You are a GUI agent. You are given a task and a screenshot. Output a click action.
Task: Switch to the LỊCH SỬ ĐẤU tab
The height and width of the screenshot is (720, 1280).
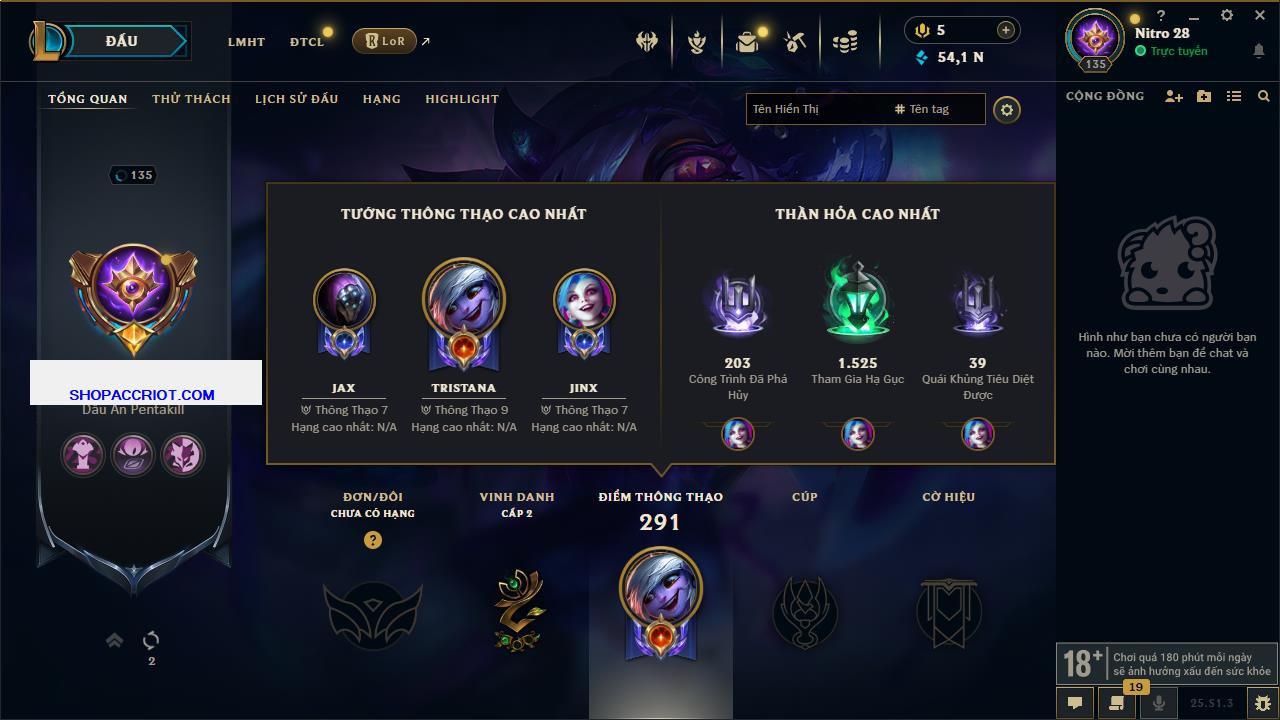(296, 99)
